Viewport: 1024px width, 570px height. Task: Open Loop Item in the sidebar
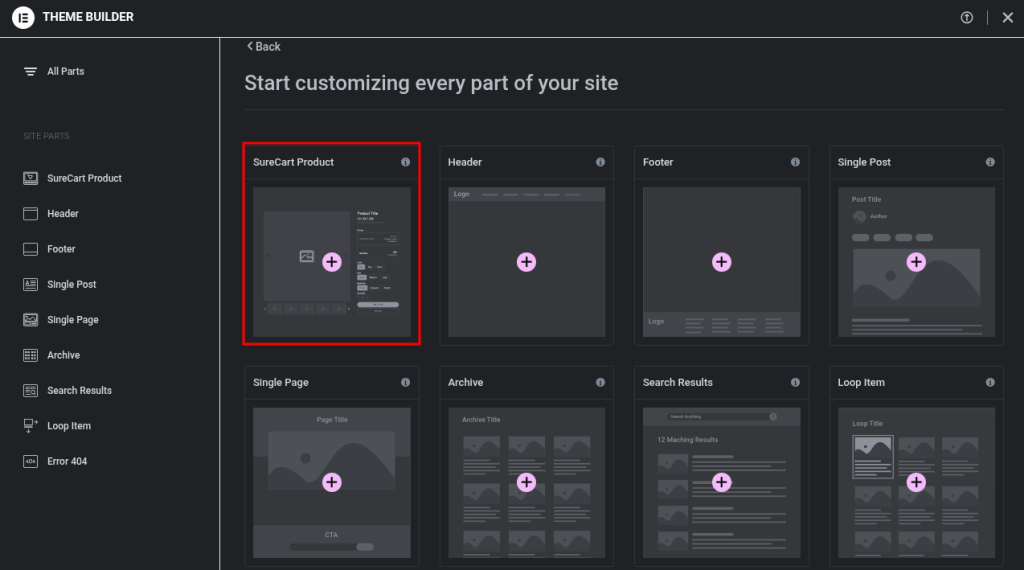[x=68, y=426]
